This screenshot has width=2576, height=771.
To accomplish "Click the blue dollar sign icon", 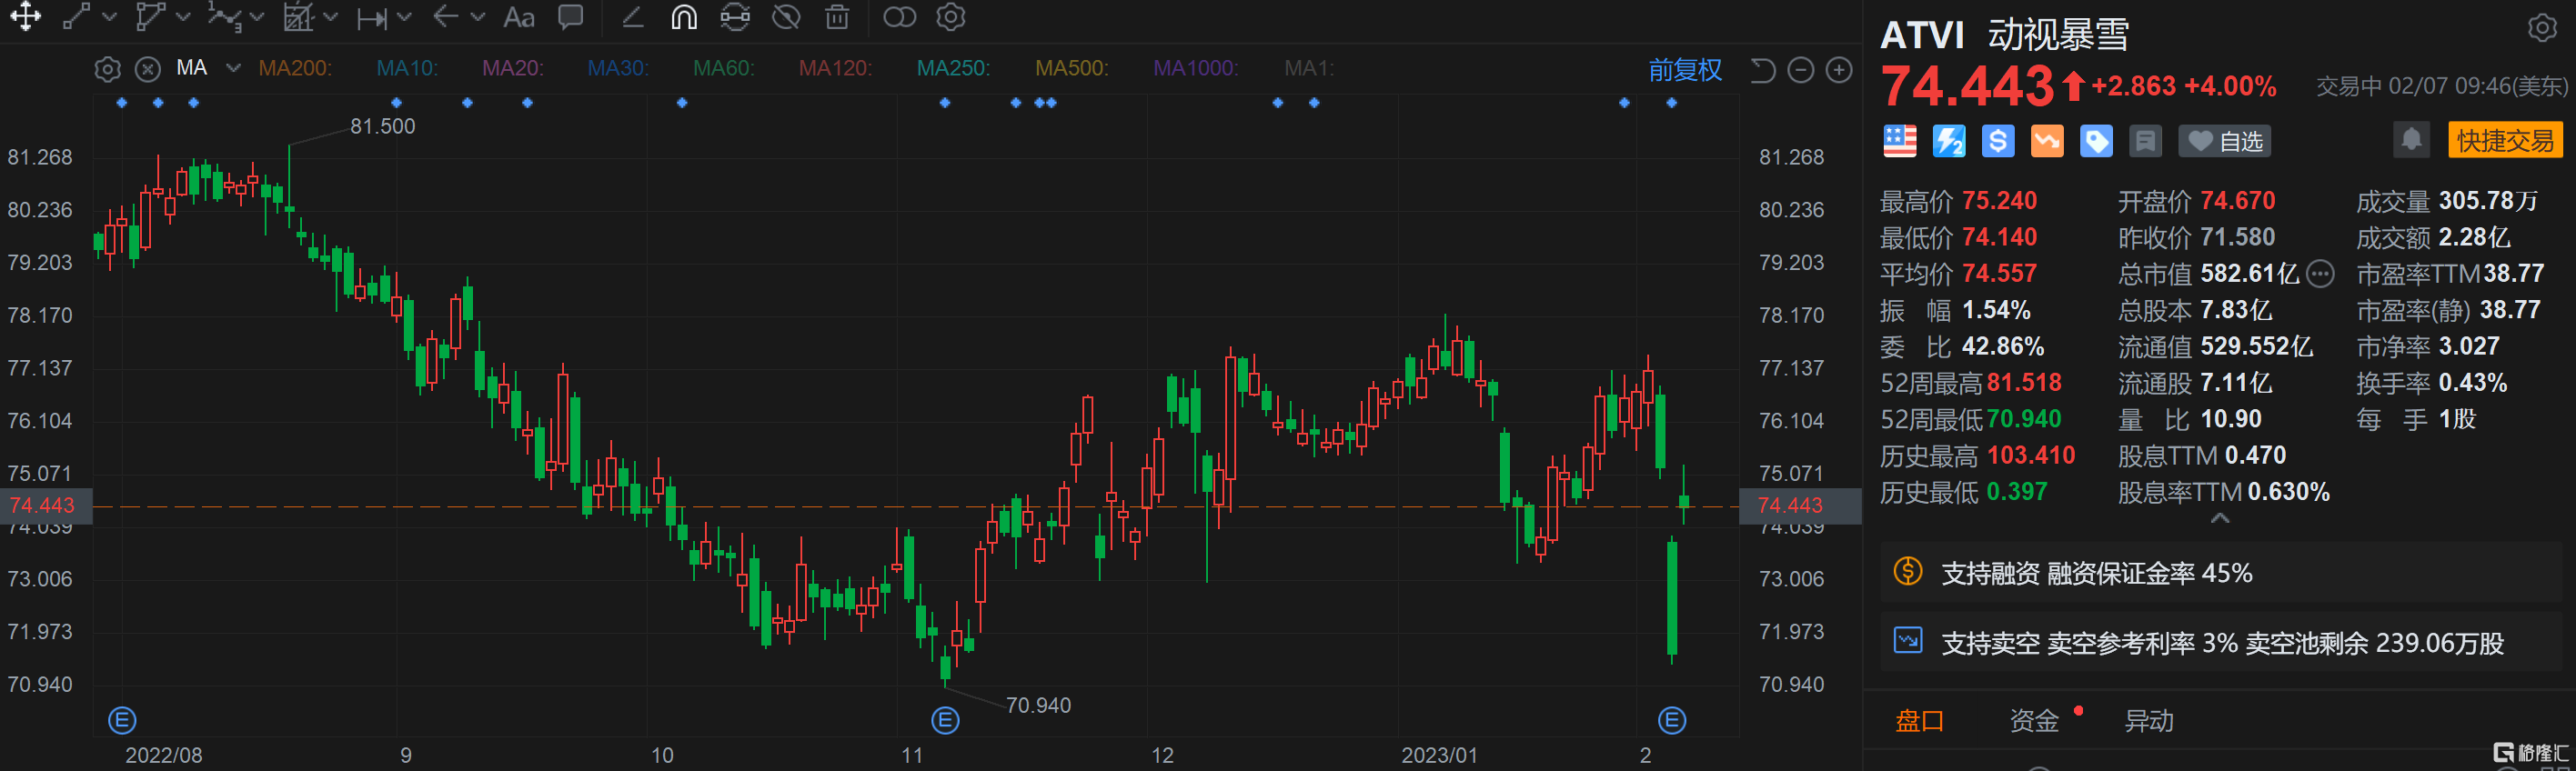I will (x=1998, y=141).
